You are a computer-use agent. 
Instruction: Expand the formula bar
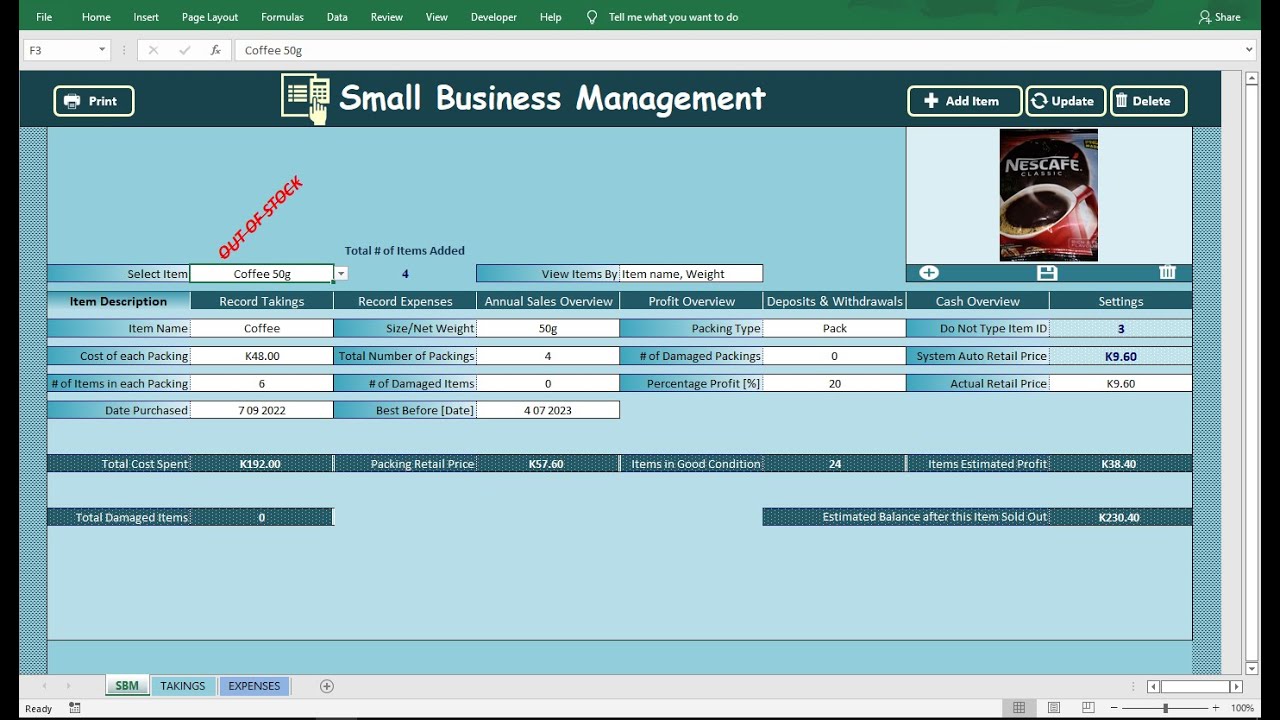pyautogui.click(x=1249, y=50)
